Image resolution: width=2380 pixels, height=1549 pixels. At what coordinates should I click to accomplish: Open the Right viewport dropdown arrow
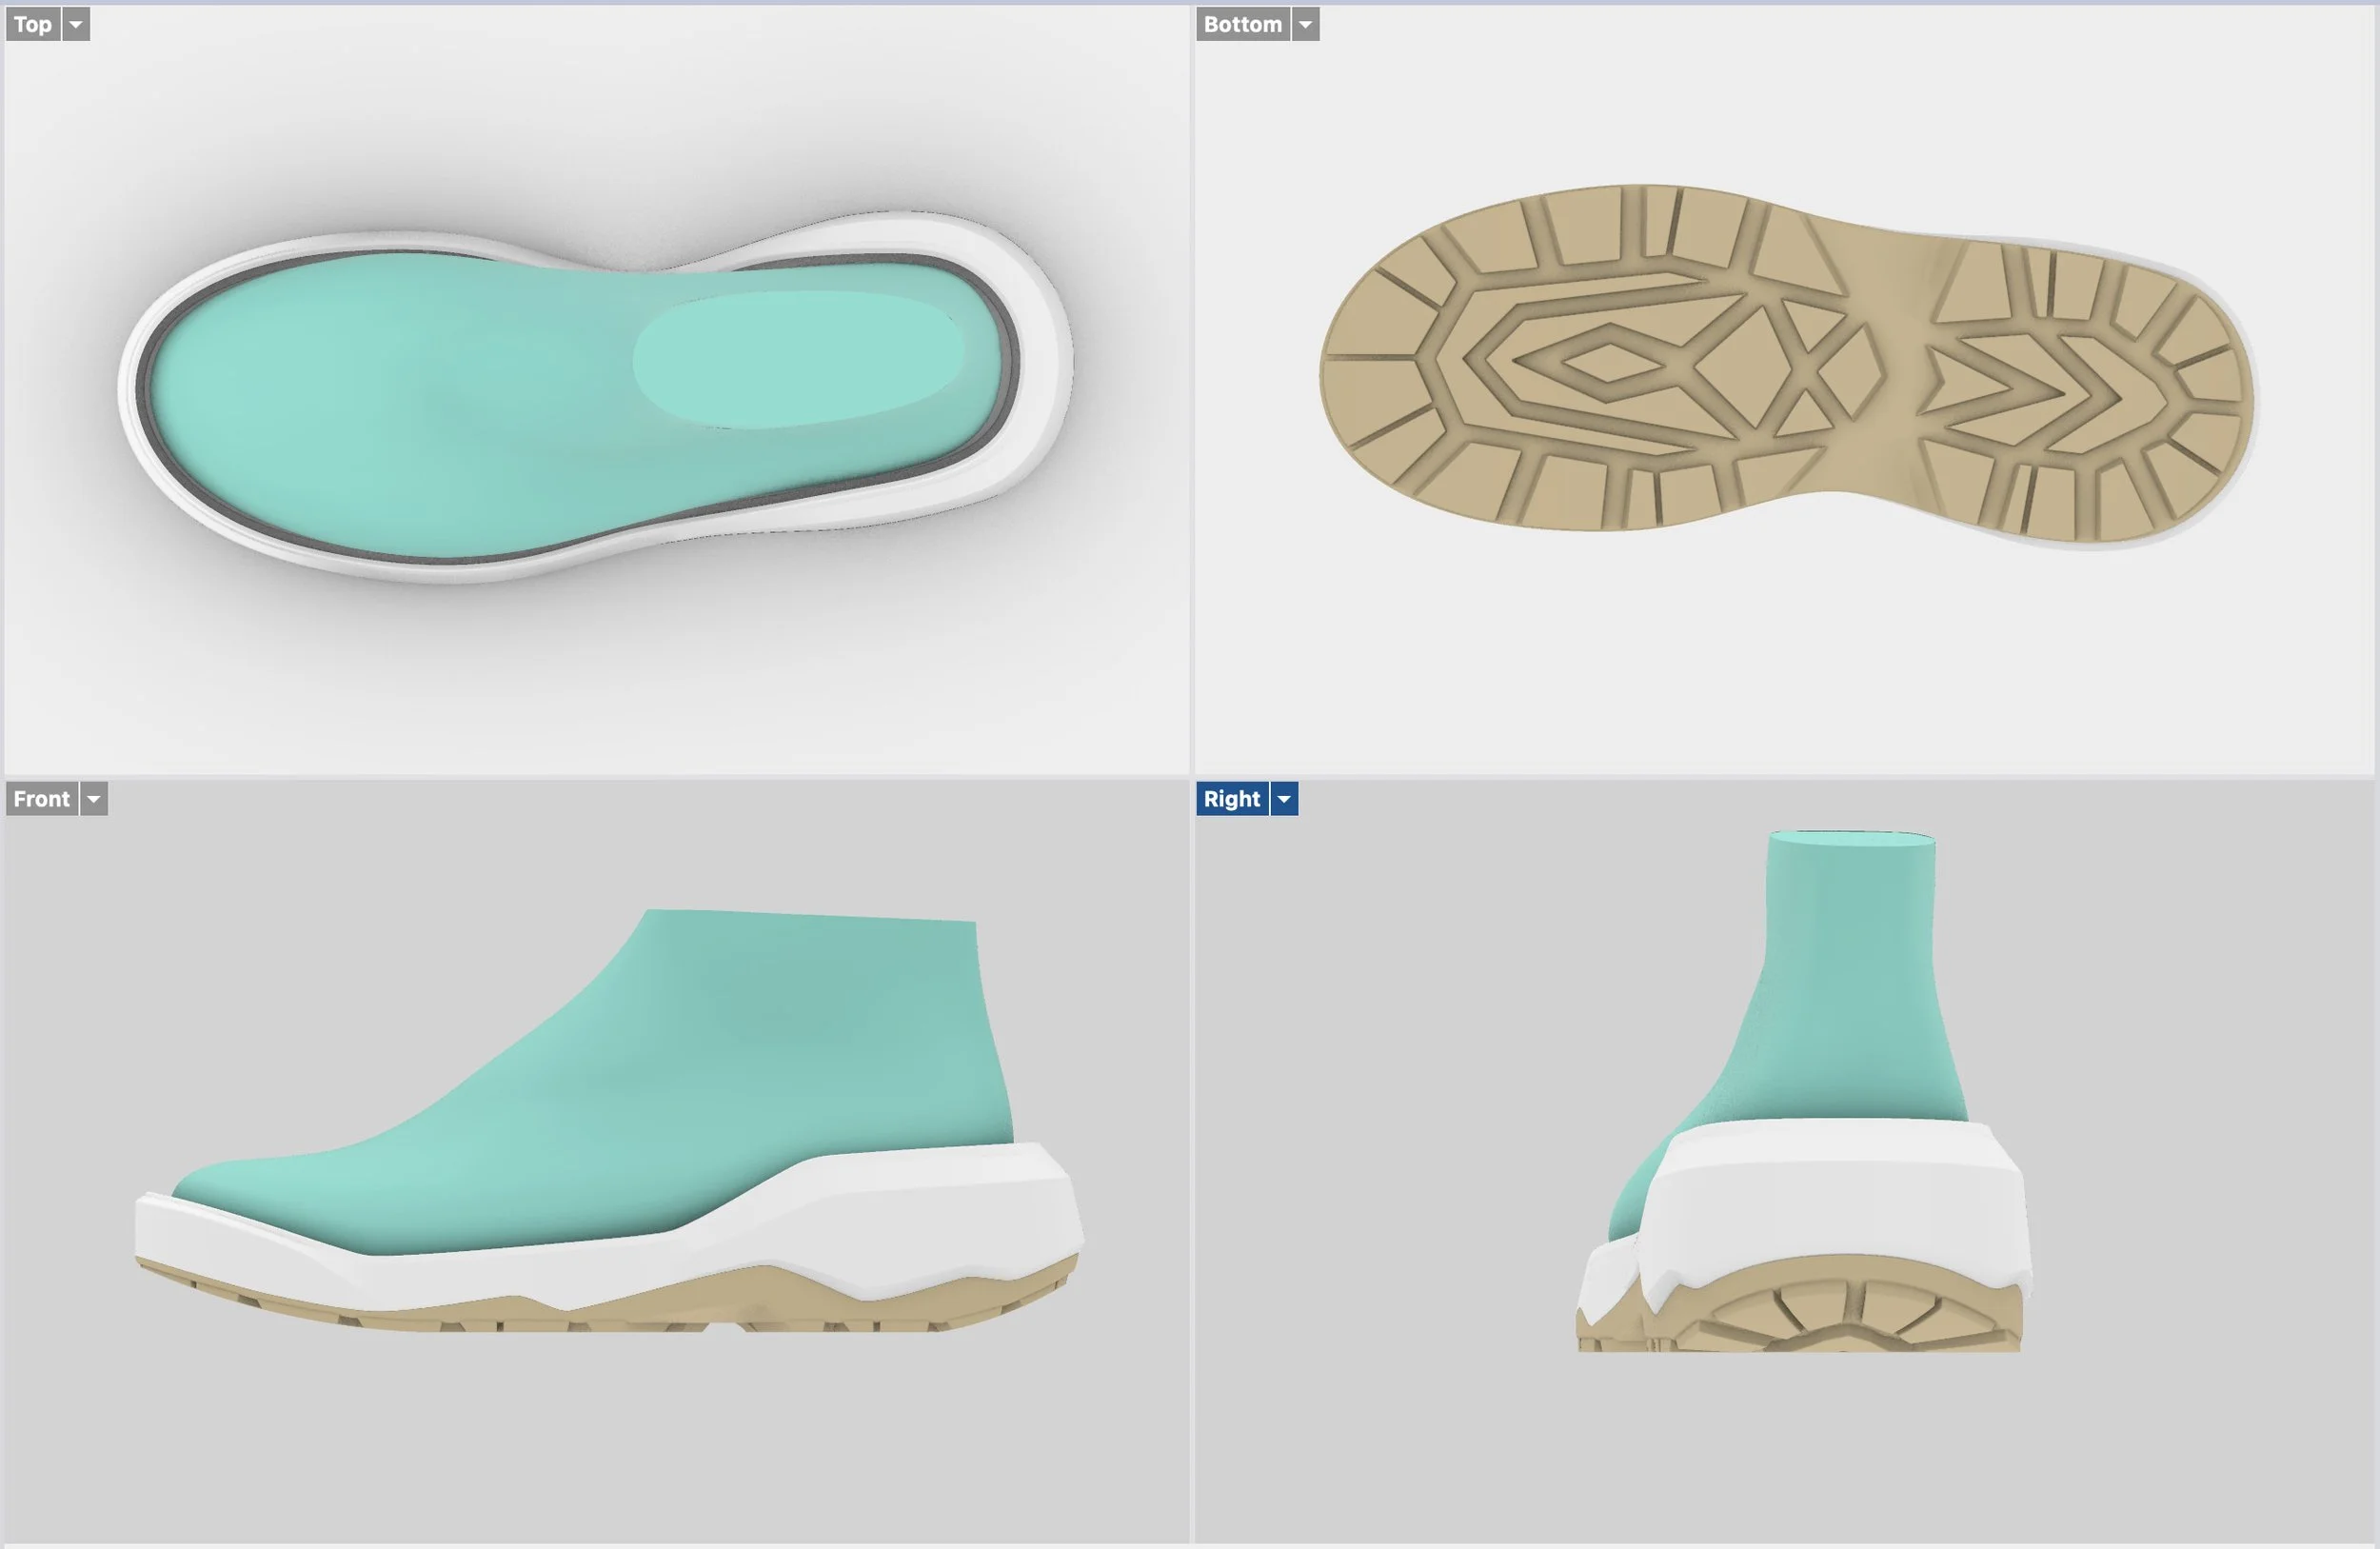1284,799
